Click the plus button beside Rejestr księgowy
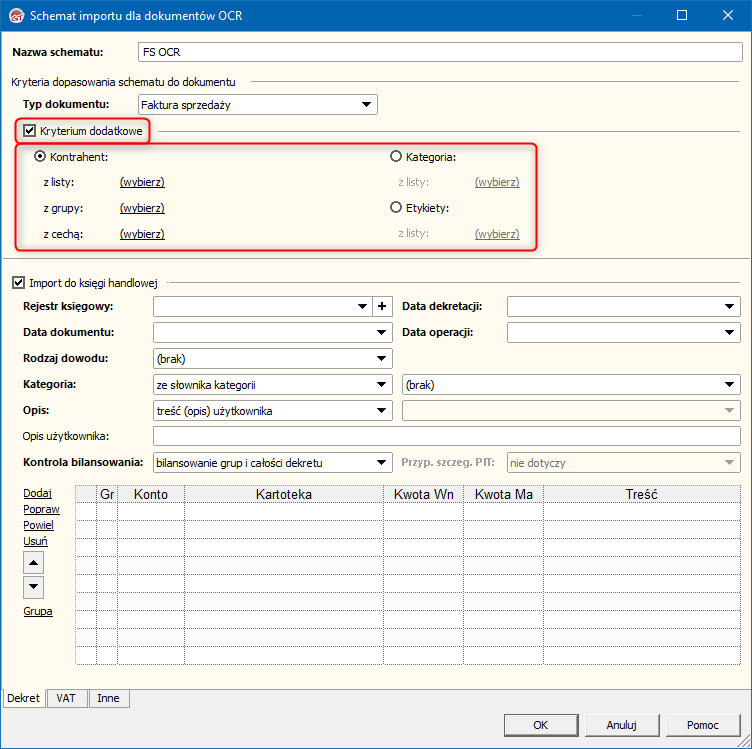Viewport: 752px width, 749px height. point(382,307)
